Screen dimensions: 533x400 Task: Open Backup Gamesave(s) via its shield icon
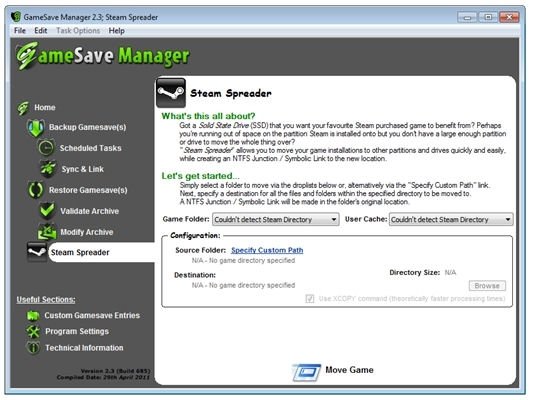[36, 128]
